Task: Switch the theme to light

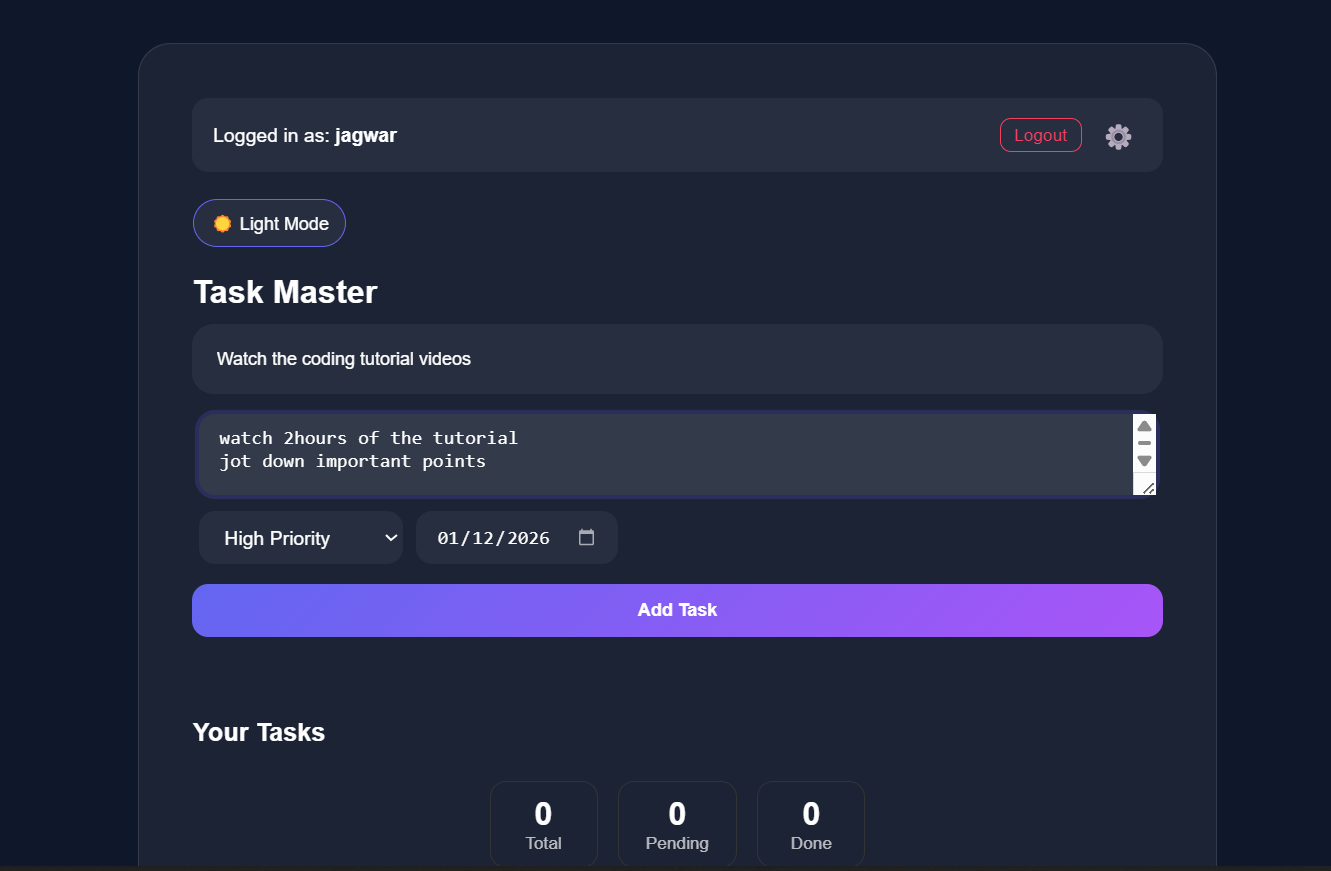Action: click(x=269, y=223)
